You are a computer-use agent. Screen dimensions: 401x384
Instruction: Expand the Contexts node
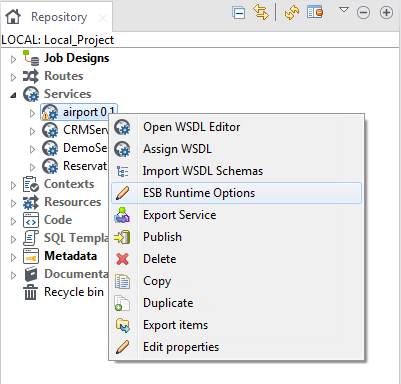click(13, 185)
